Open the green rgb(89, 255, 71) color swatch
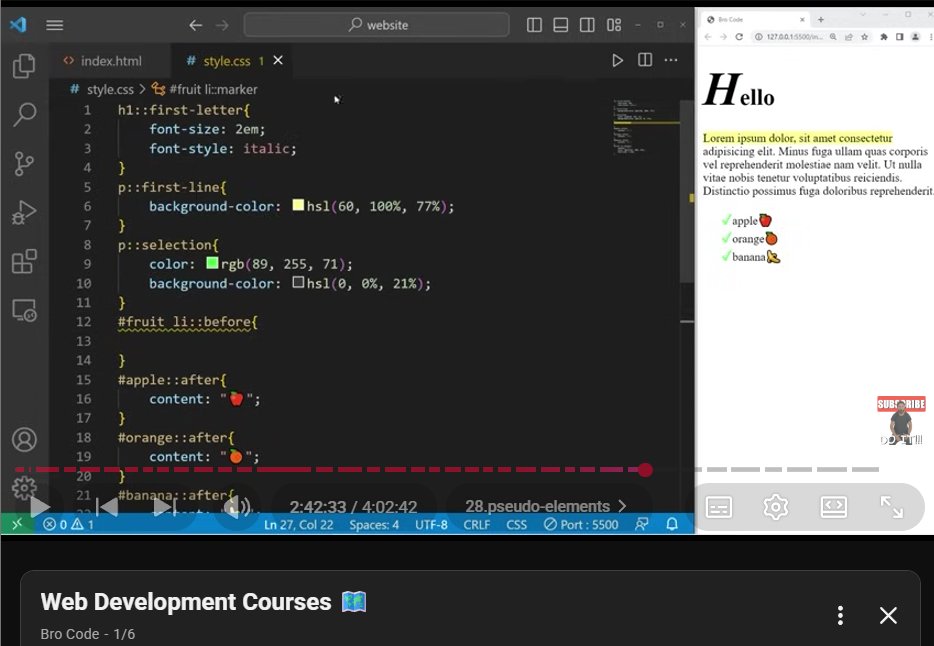 click(x=212, y=263)
